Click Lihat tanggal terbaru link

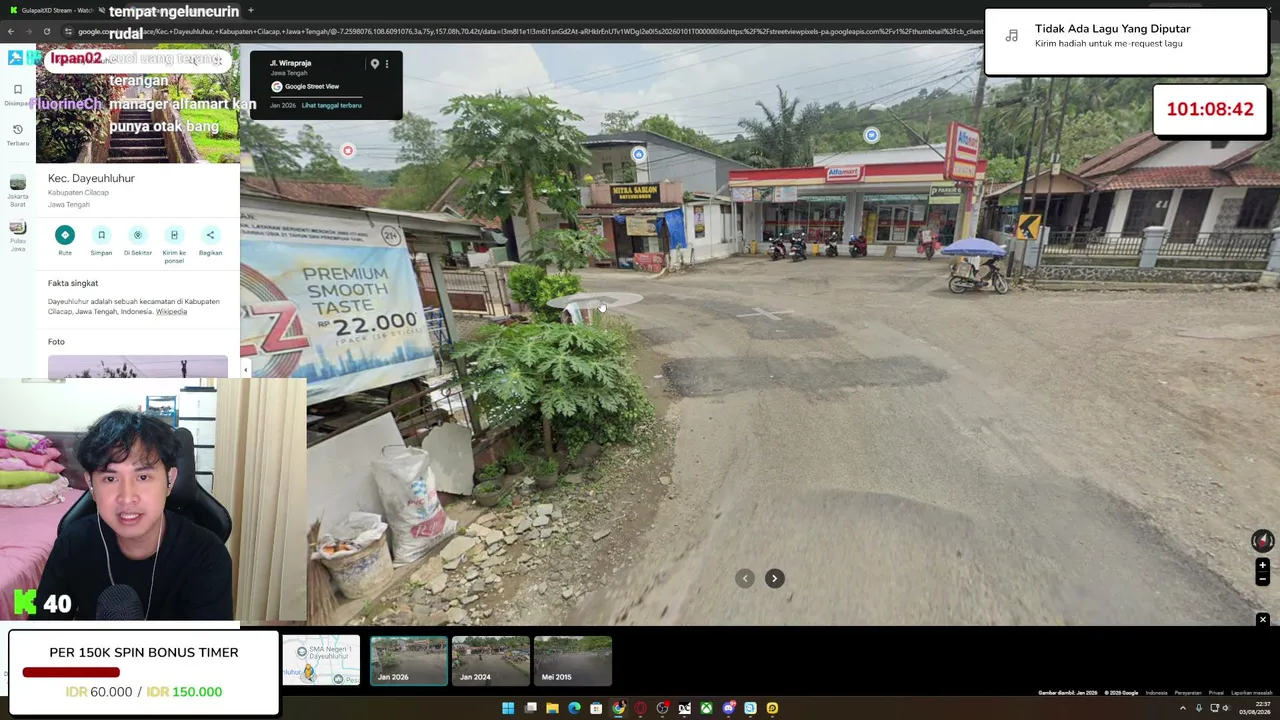click(331, 105)
